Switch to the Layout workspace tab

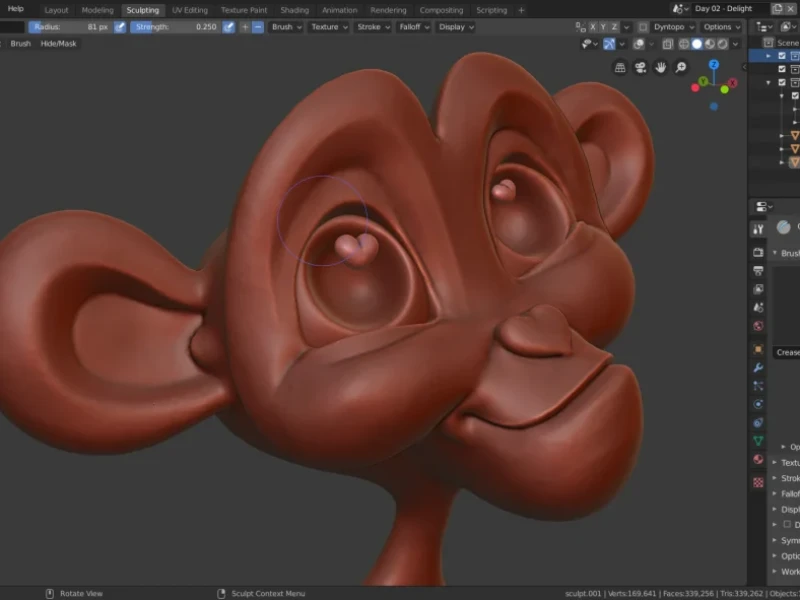point(56,10)
